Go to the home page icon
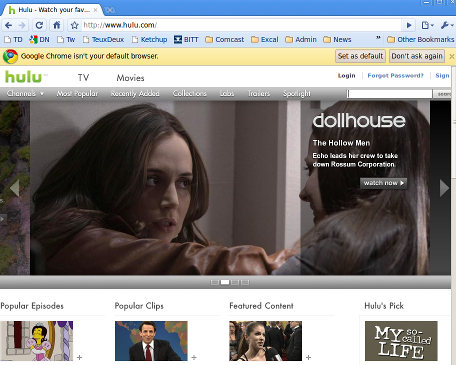This screenshot has width=456, height=365. point(57,25)
